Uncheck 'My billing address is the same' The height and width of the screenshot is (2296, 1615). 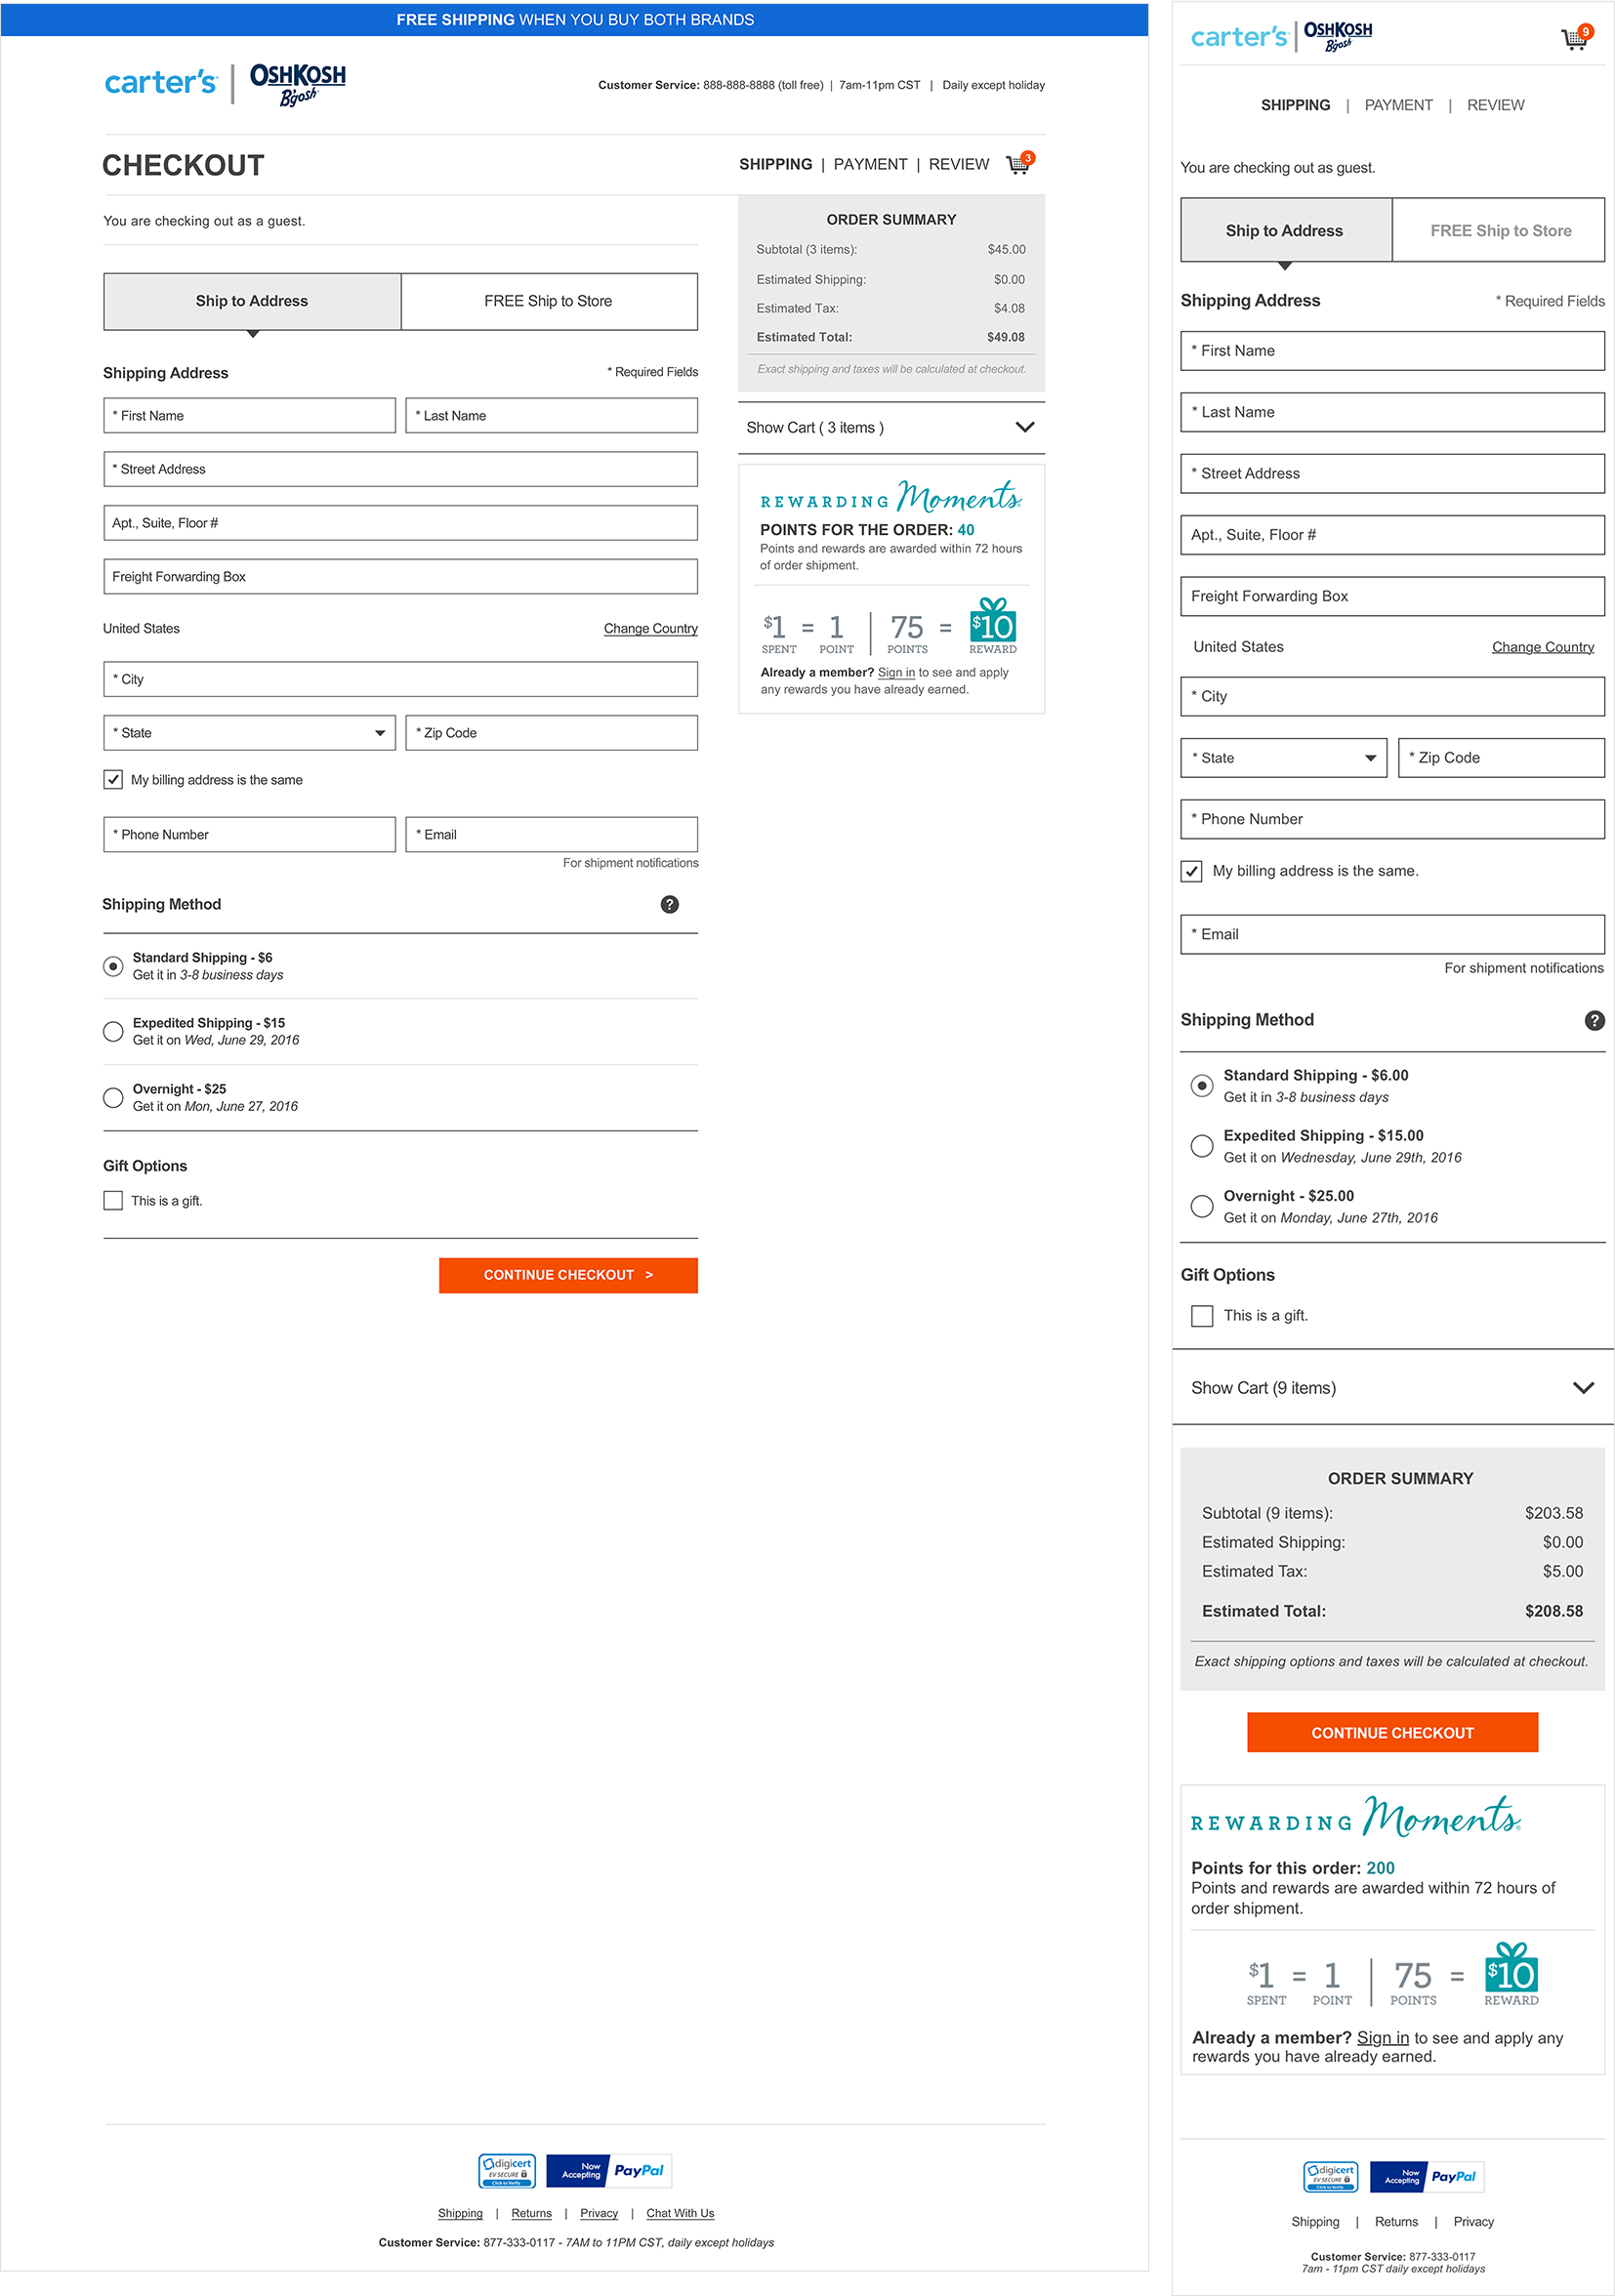click(x=113, y=779)
